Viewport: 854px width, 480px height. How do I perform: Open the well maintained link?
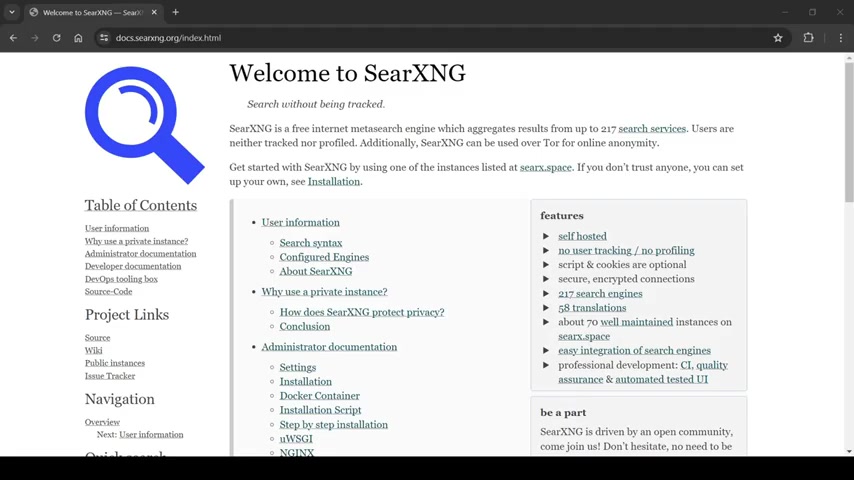pyautogui.click(x=637, y=321)
